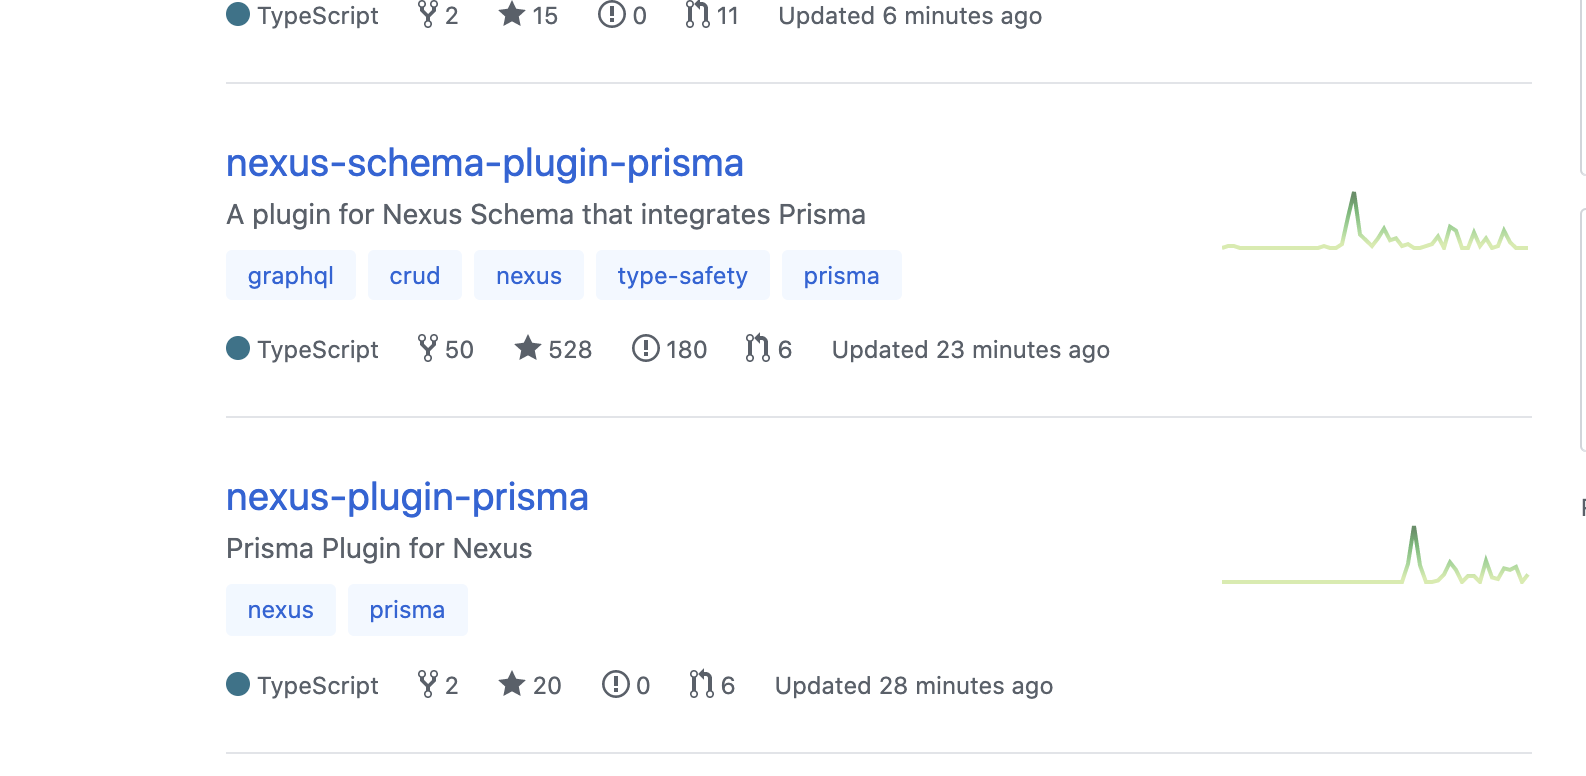Click the star icon showing 528 stars
Screen dimensions: 1586x776
pyautogui.click(x=528, y=349)
